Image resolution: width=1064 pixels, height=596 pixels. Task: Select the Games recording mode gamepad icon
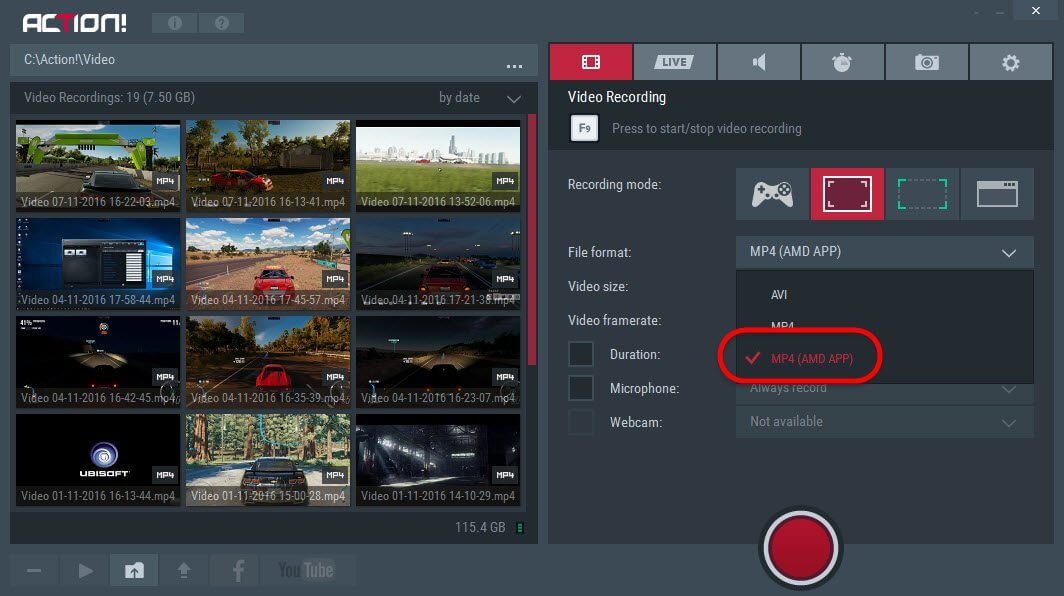(x=771, y=194)
